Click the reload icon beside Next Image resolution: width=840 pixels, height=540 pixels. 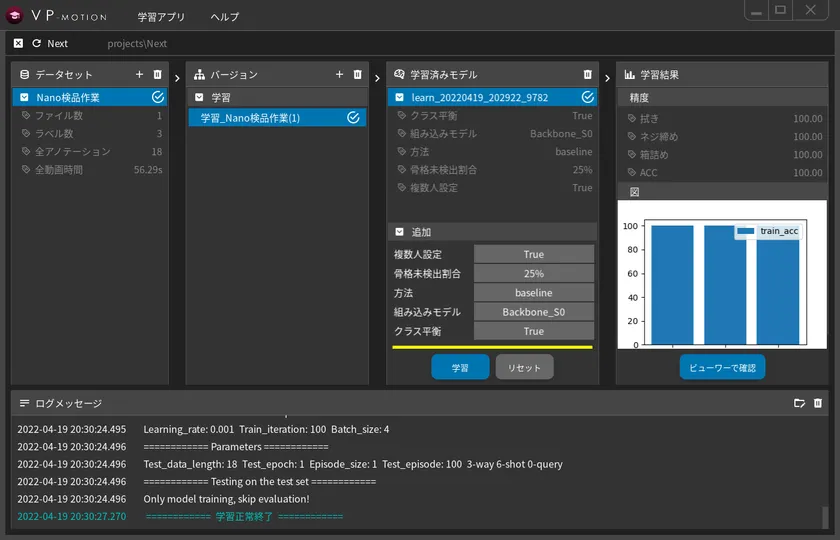click(37, 44)
